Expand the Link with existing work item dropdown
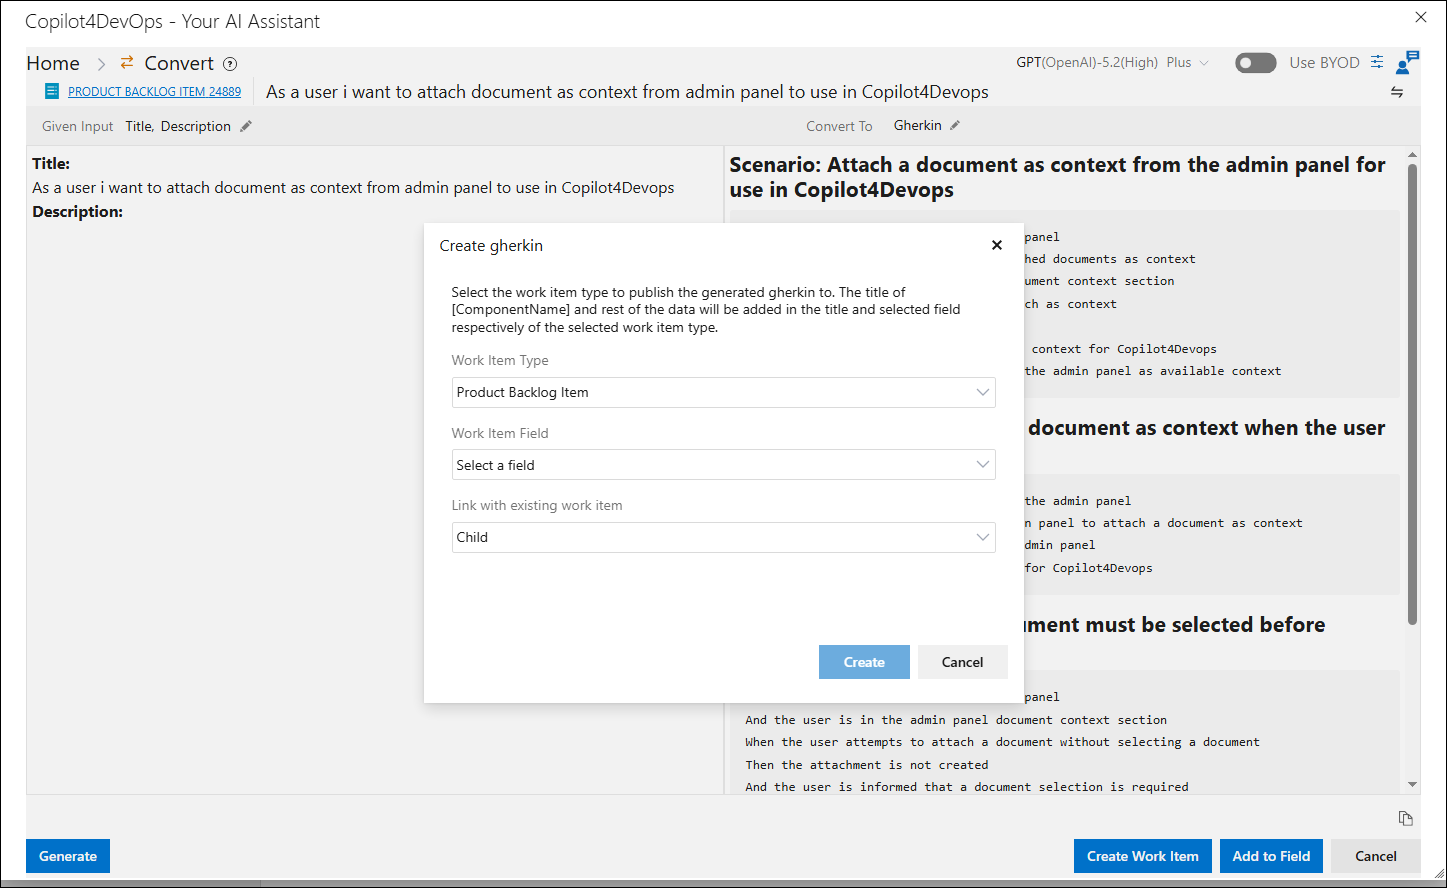Viewport: 1447px width, 888px height. click(x=724, y=537)
